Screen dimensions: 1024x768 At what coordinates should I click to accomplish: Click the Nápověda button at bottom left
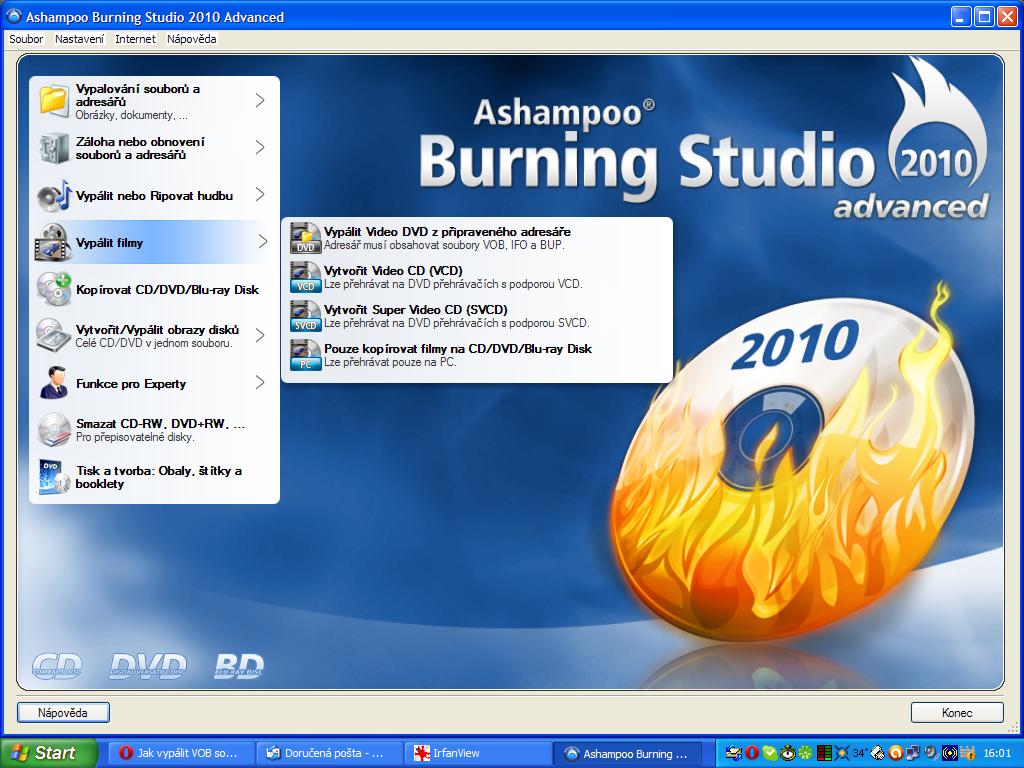click(x=63, y=712)
